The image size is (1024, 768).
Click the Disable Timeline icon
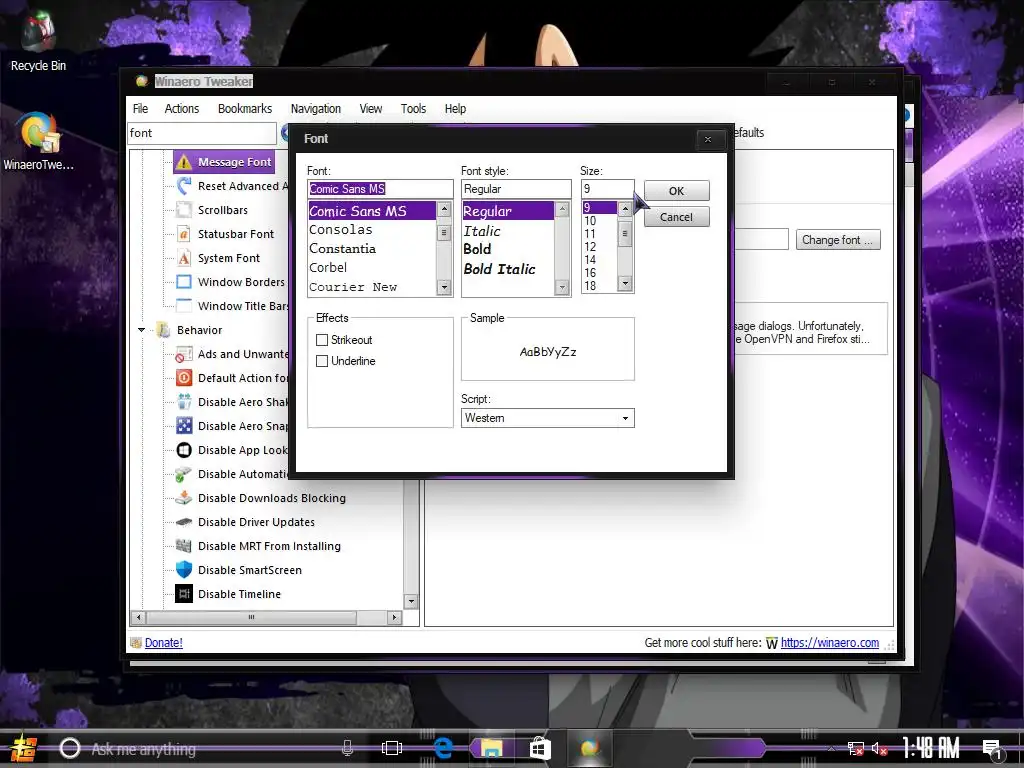(184, 594)
